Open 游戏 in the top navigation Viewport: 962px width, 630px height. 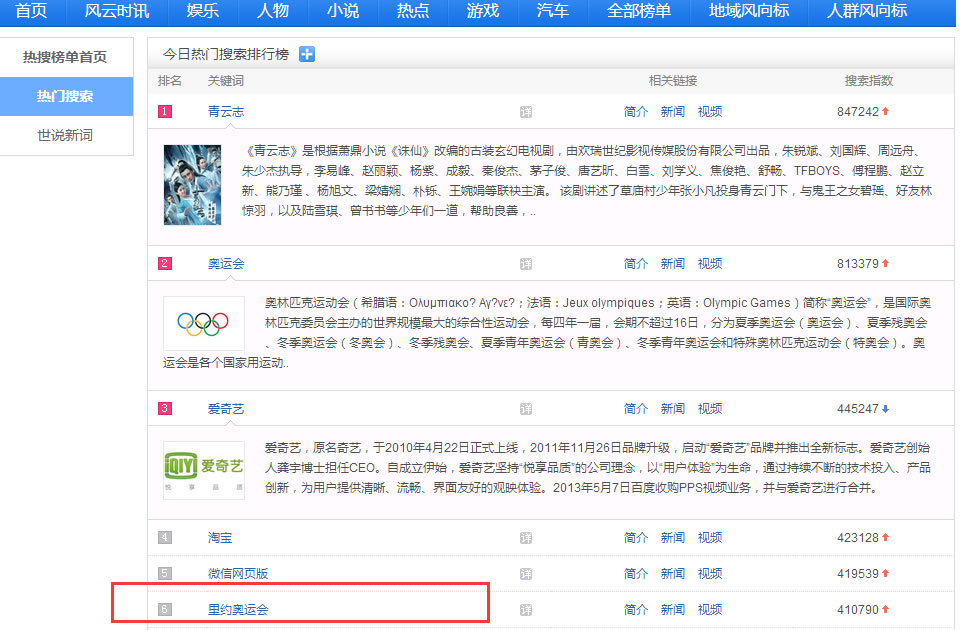click(483, 10)
